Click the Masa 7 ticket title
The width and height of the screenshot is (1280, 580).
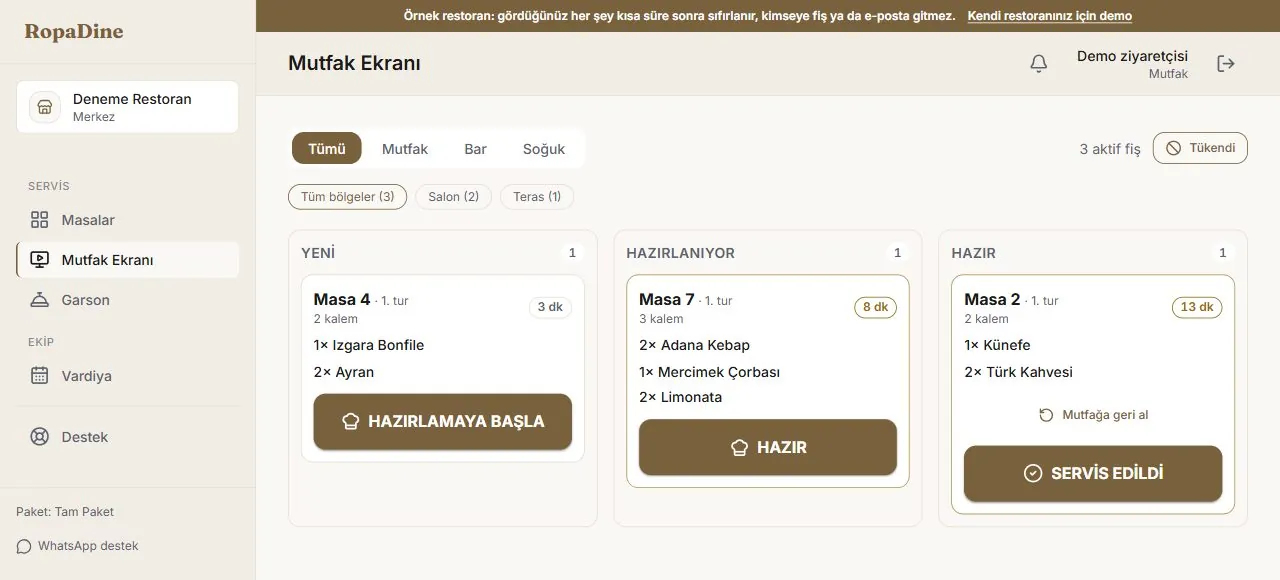667,299
